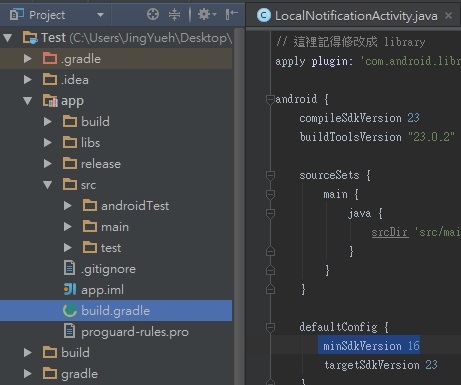The height and width of the screenshot is (385, 461).
Task: Collapse the main block fold marker
Action: click(x=270, y=194)
